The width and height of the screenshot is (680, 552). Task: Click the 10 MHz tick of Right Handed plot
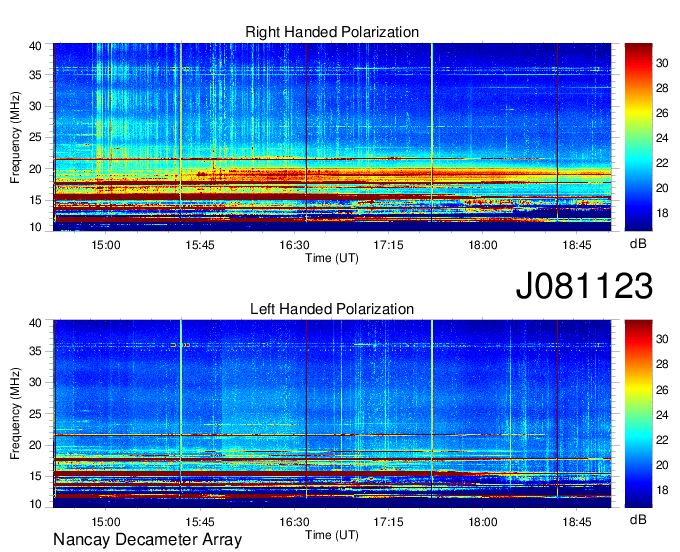tap(35, 228)
